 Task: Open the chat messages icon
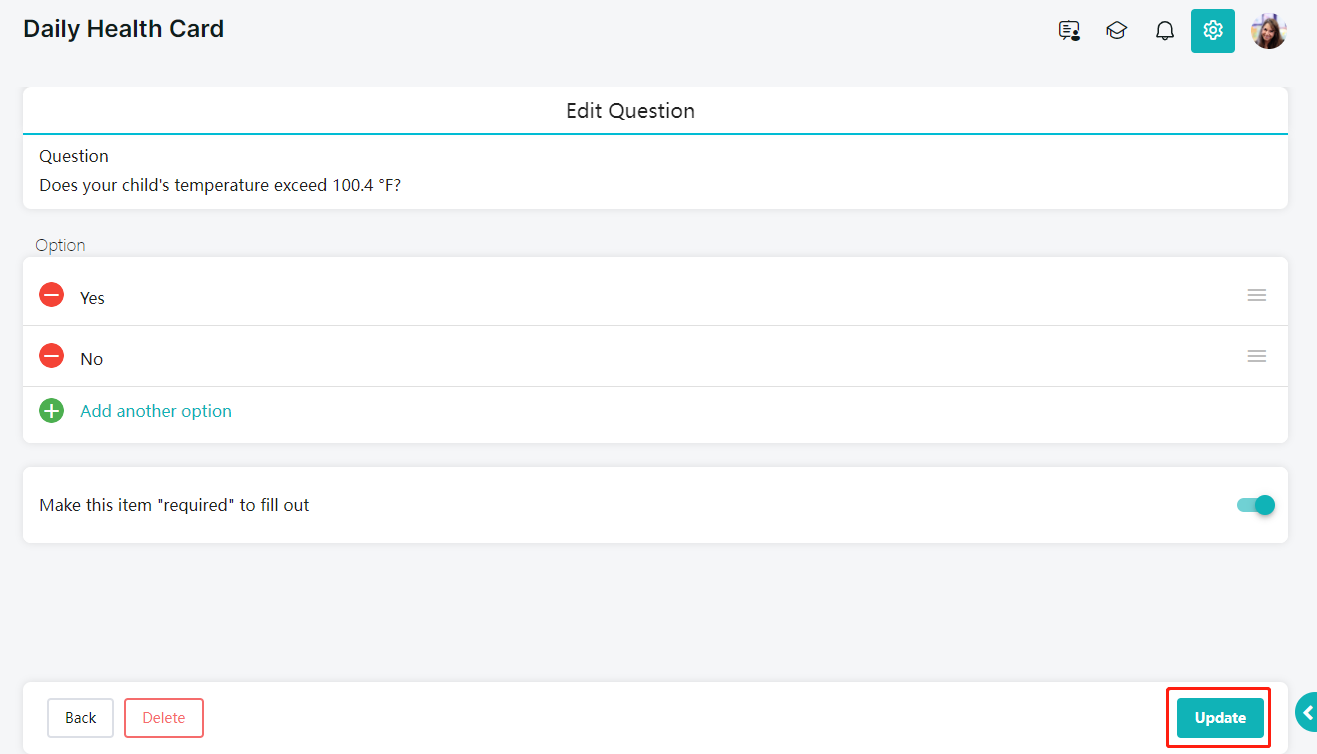click(1069, 31)
